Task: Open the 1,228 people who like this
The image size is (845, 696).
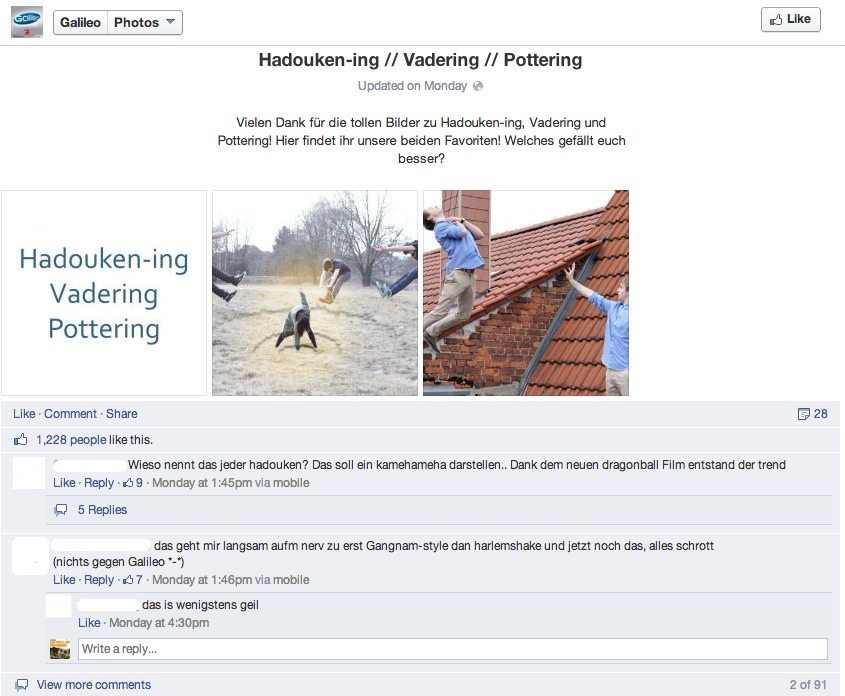Action: pyautogui.click(x=71, y=440)
